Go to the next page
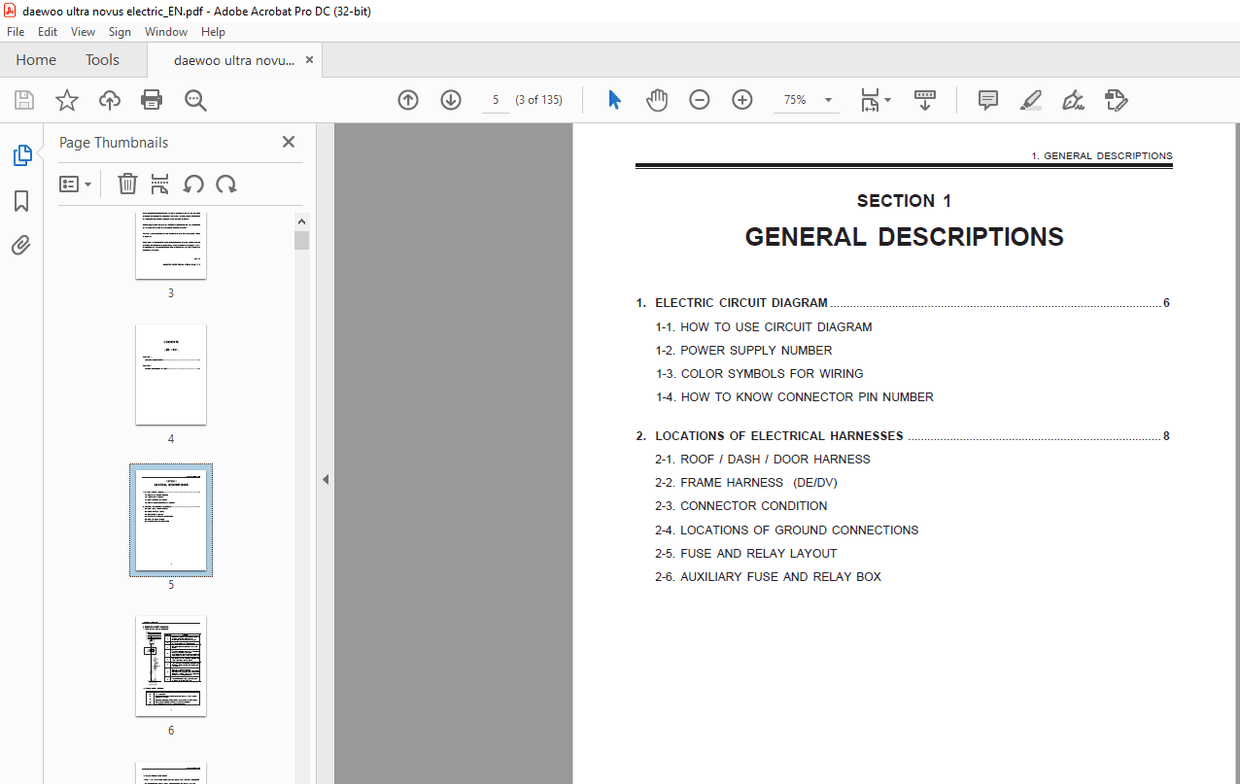 pyautogui.click(x=451, y=99)
